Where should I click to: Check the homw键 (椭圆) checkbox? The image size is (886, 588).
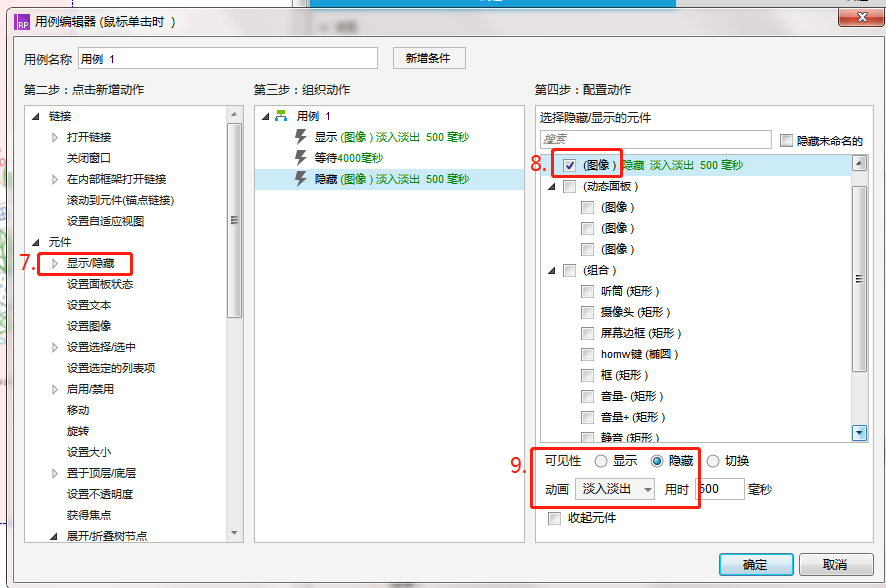(x=588, y=354)
